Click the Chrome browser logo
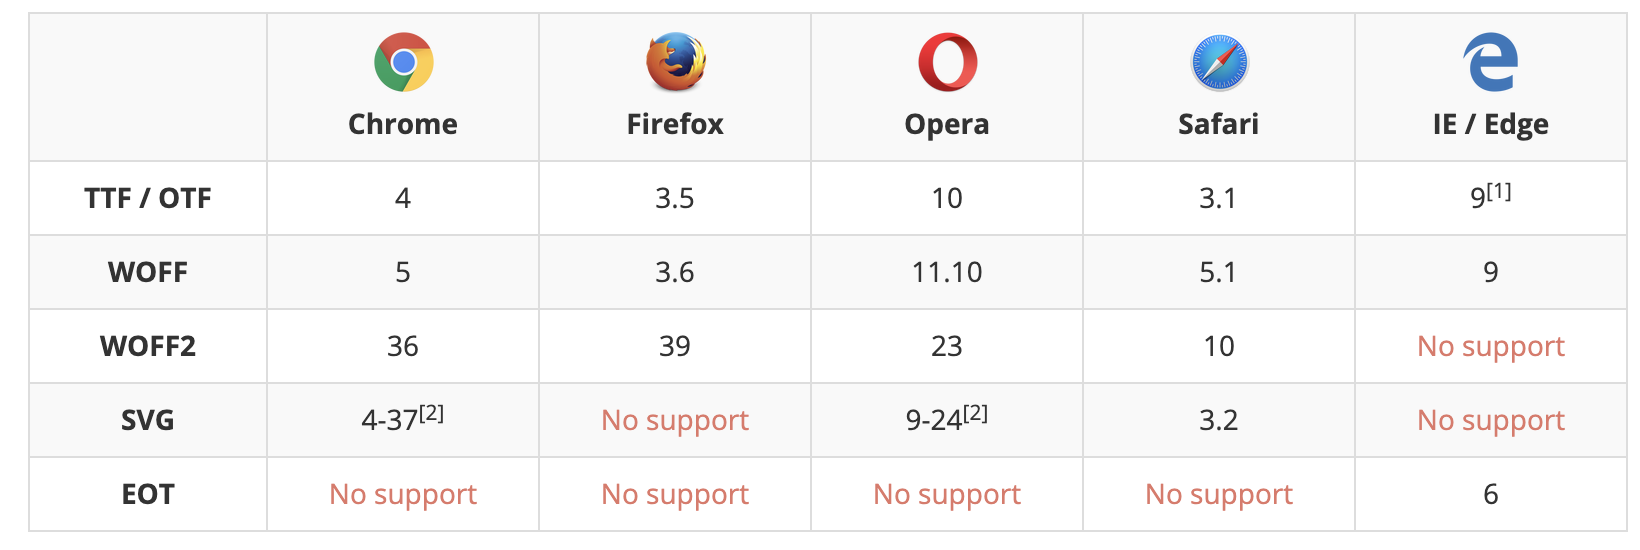The width and height of the screenshot is (1640, 550). (x=404, y=62)
